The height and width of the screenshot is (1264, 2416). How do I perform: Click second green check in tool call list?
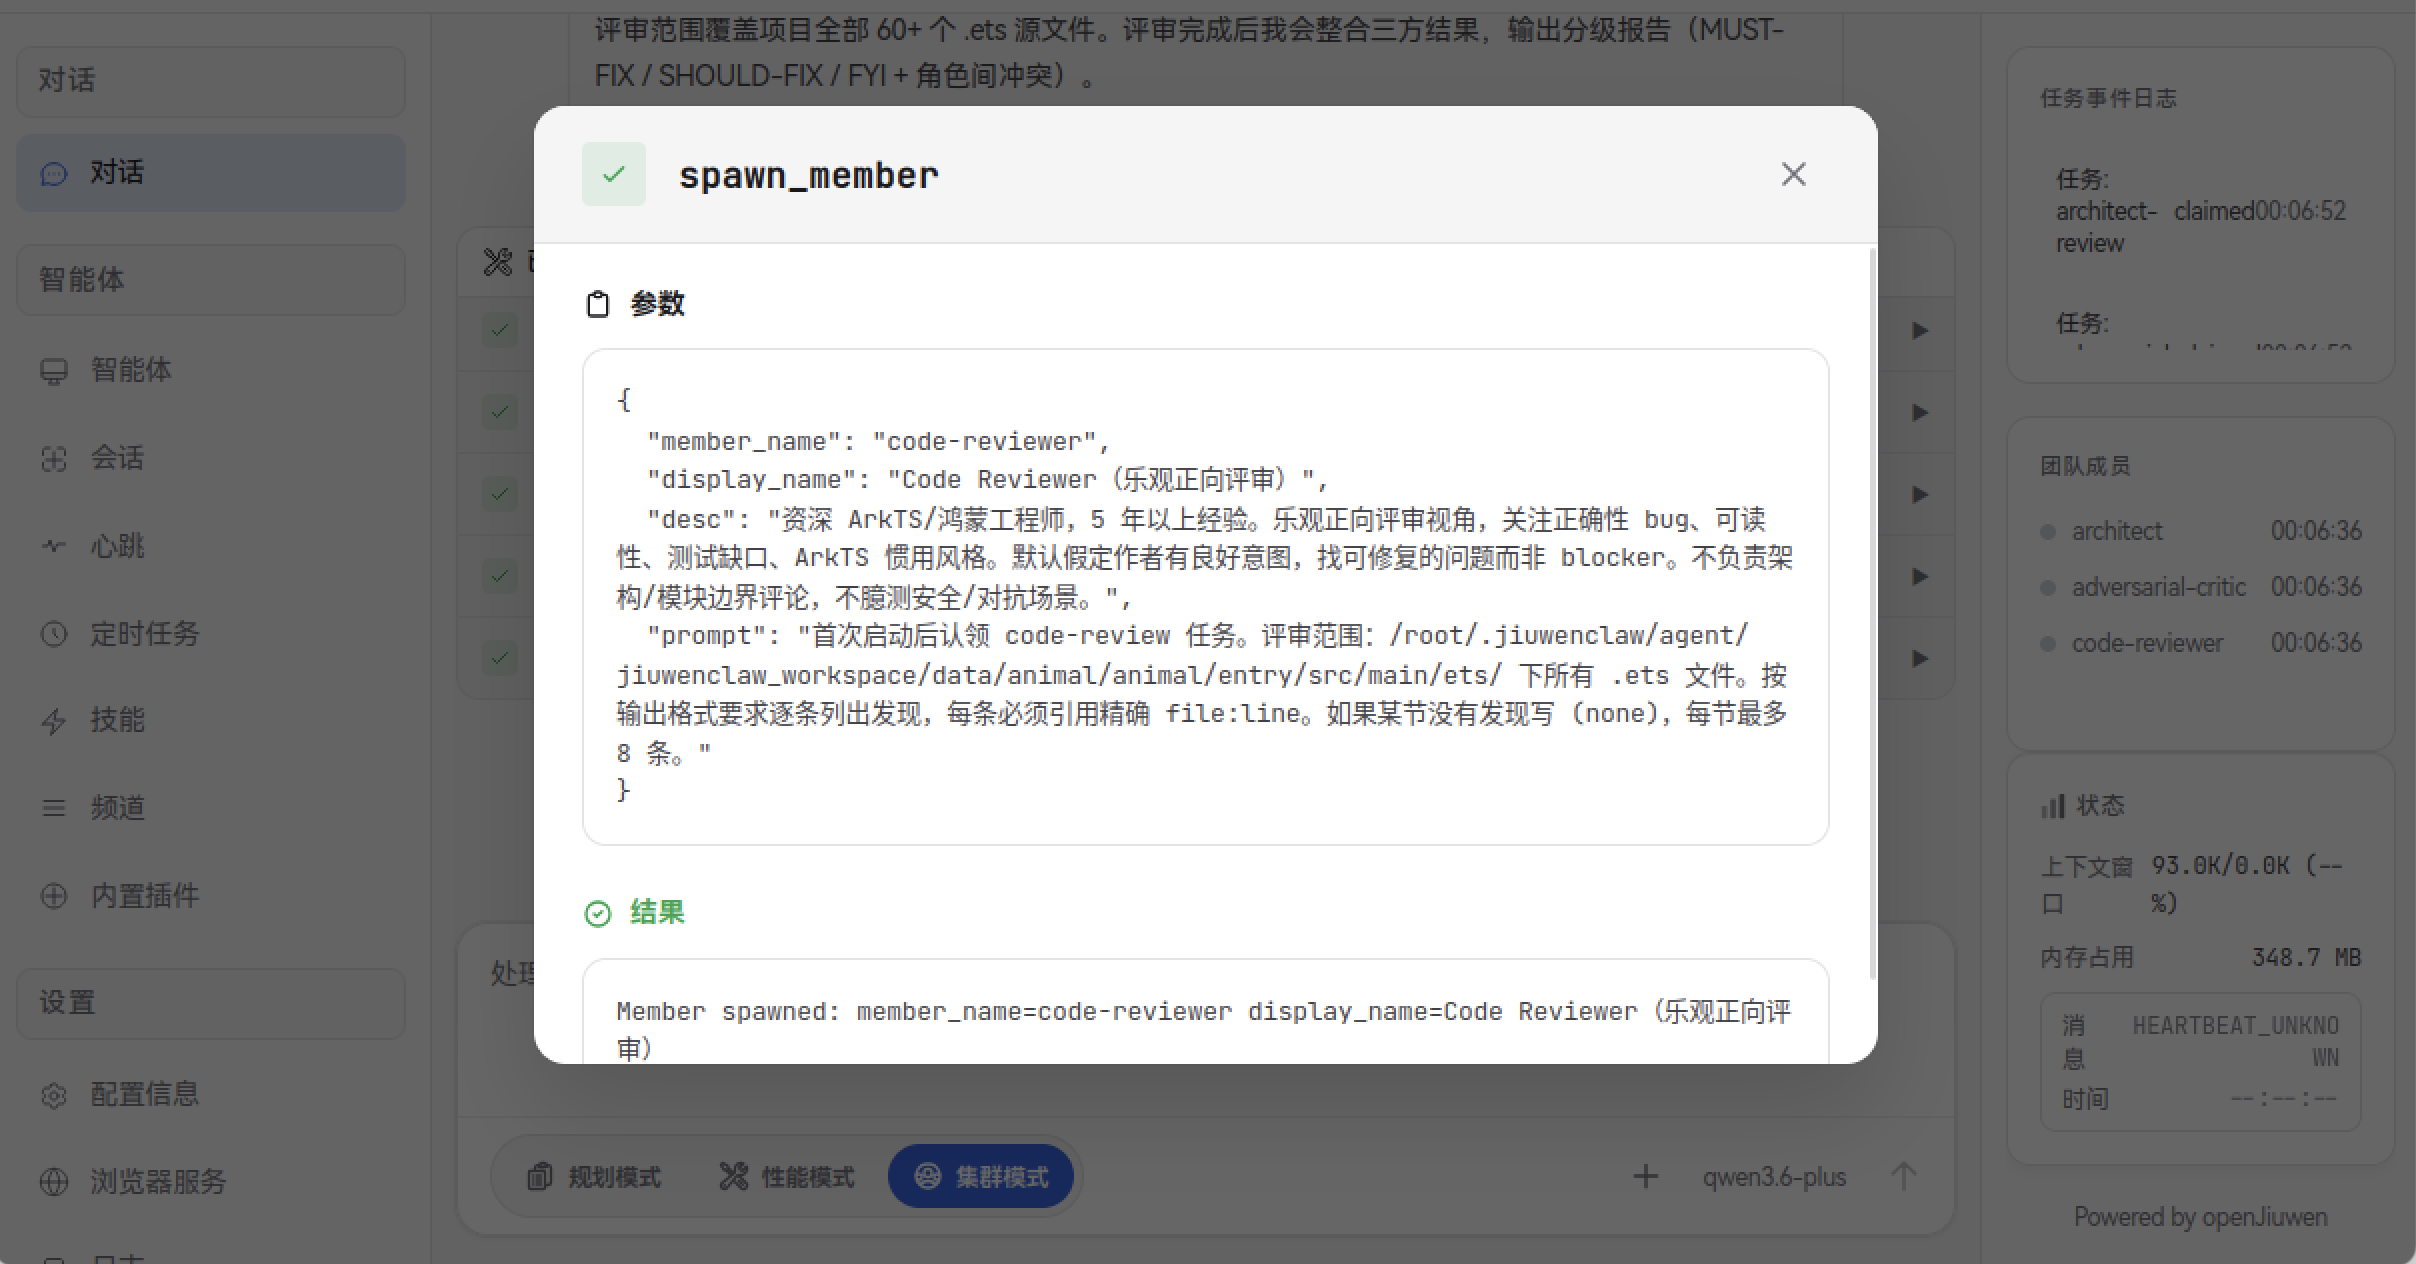[x=500, y=412]
